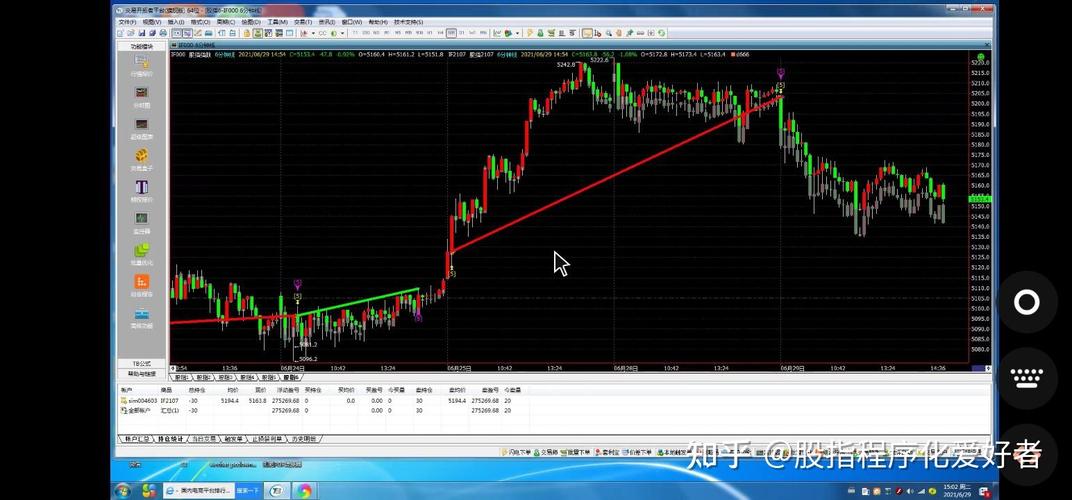
Task: Click the 5163.4 current price marker on the price axis
Action: [x=979, y=199]
